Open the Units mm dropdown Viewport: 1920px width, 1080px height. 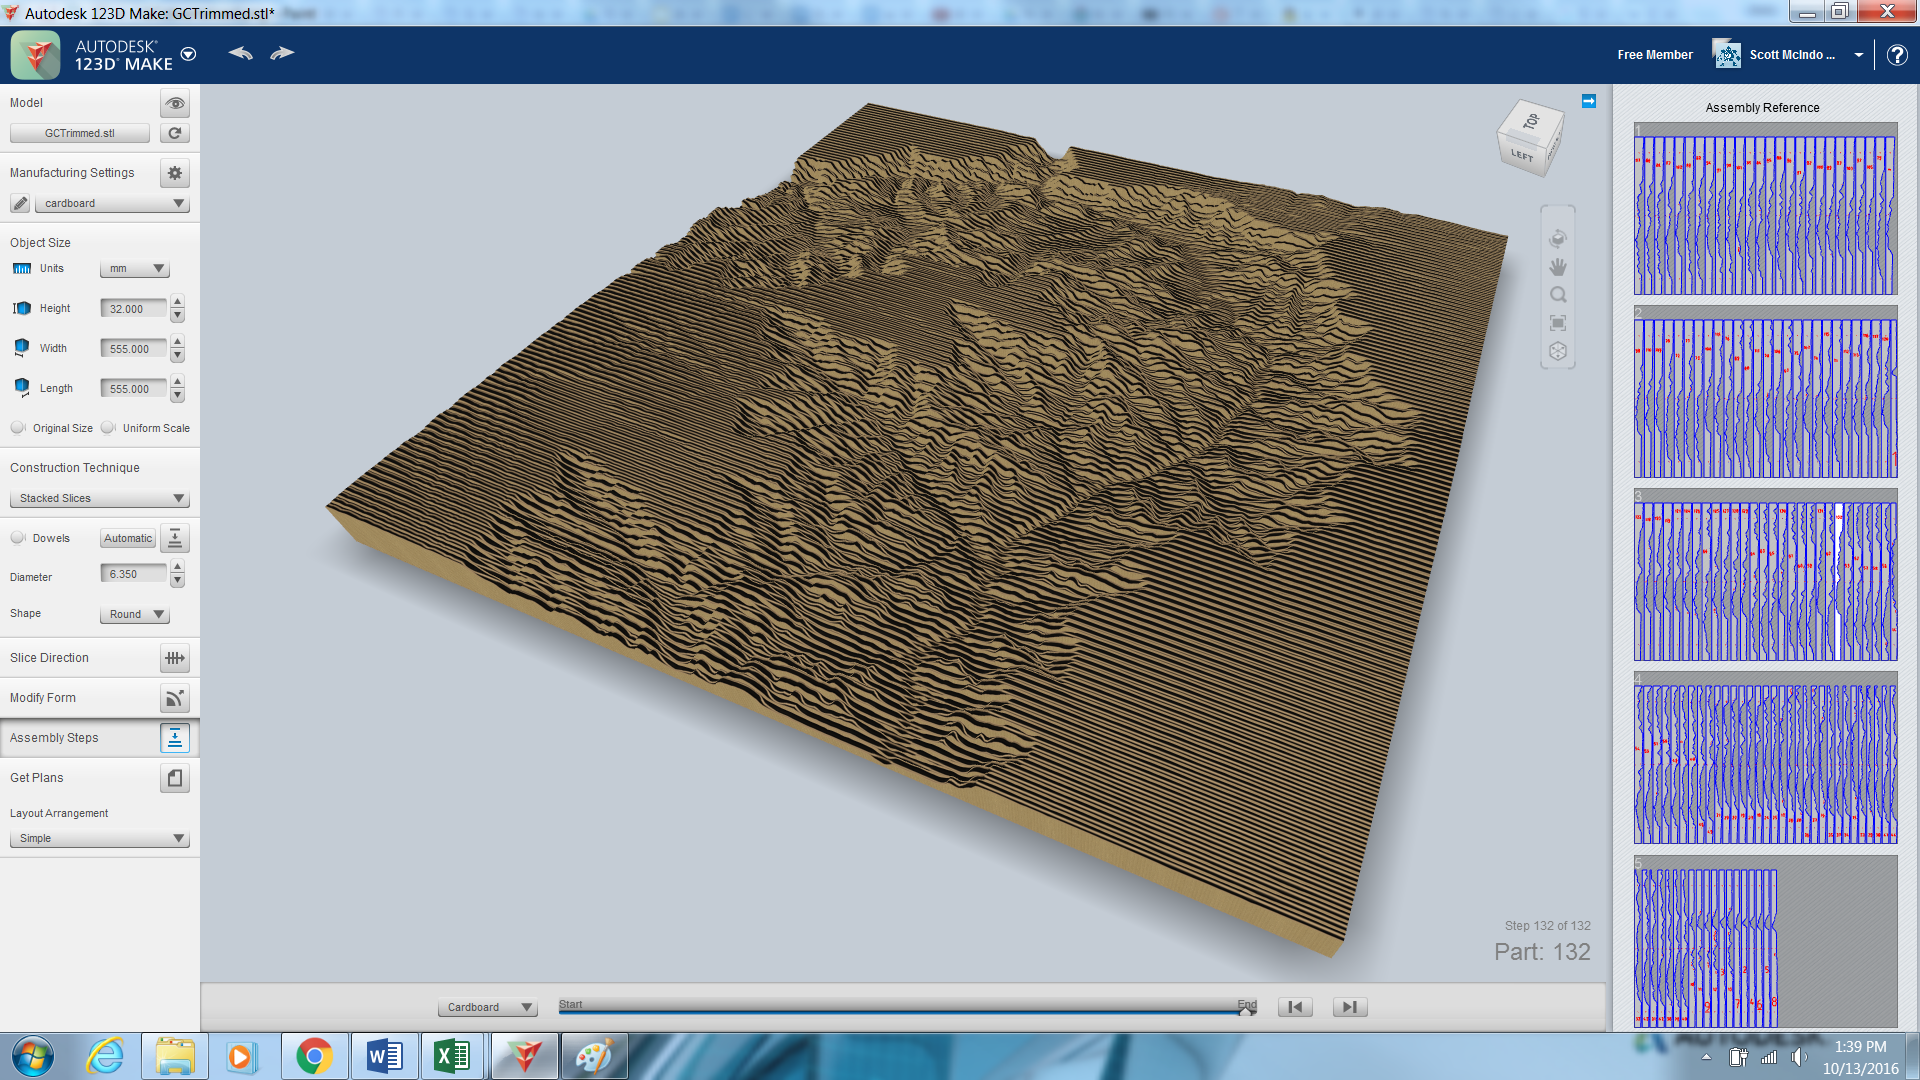(134, 269)
